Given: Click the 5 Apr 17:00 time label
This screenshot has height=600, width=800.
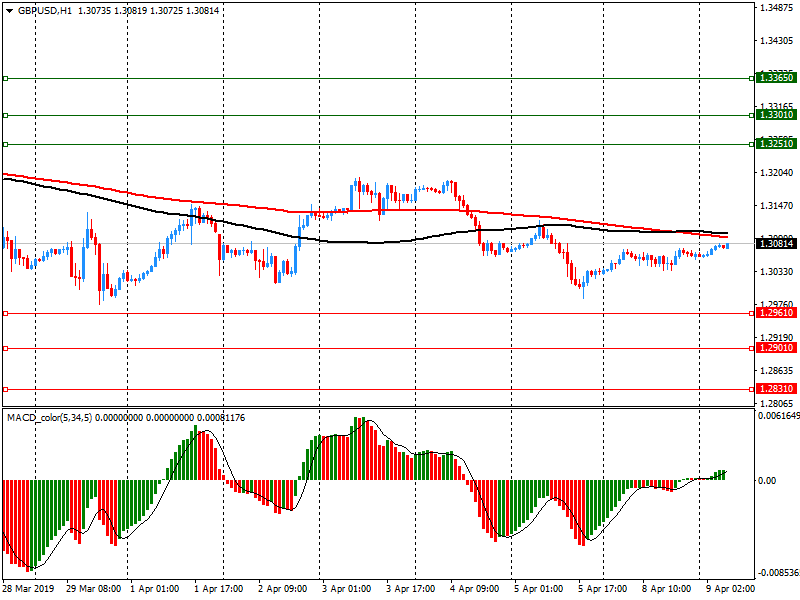Looking at the screenshot, I should [x=602, y=589].
